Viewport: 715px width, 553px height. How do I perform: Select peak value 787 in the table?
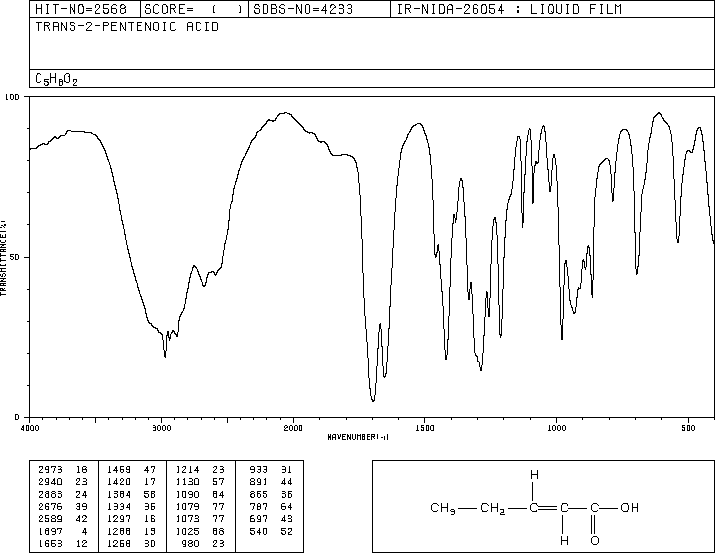tap(259, 506)
